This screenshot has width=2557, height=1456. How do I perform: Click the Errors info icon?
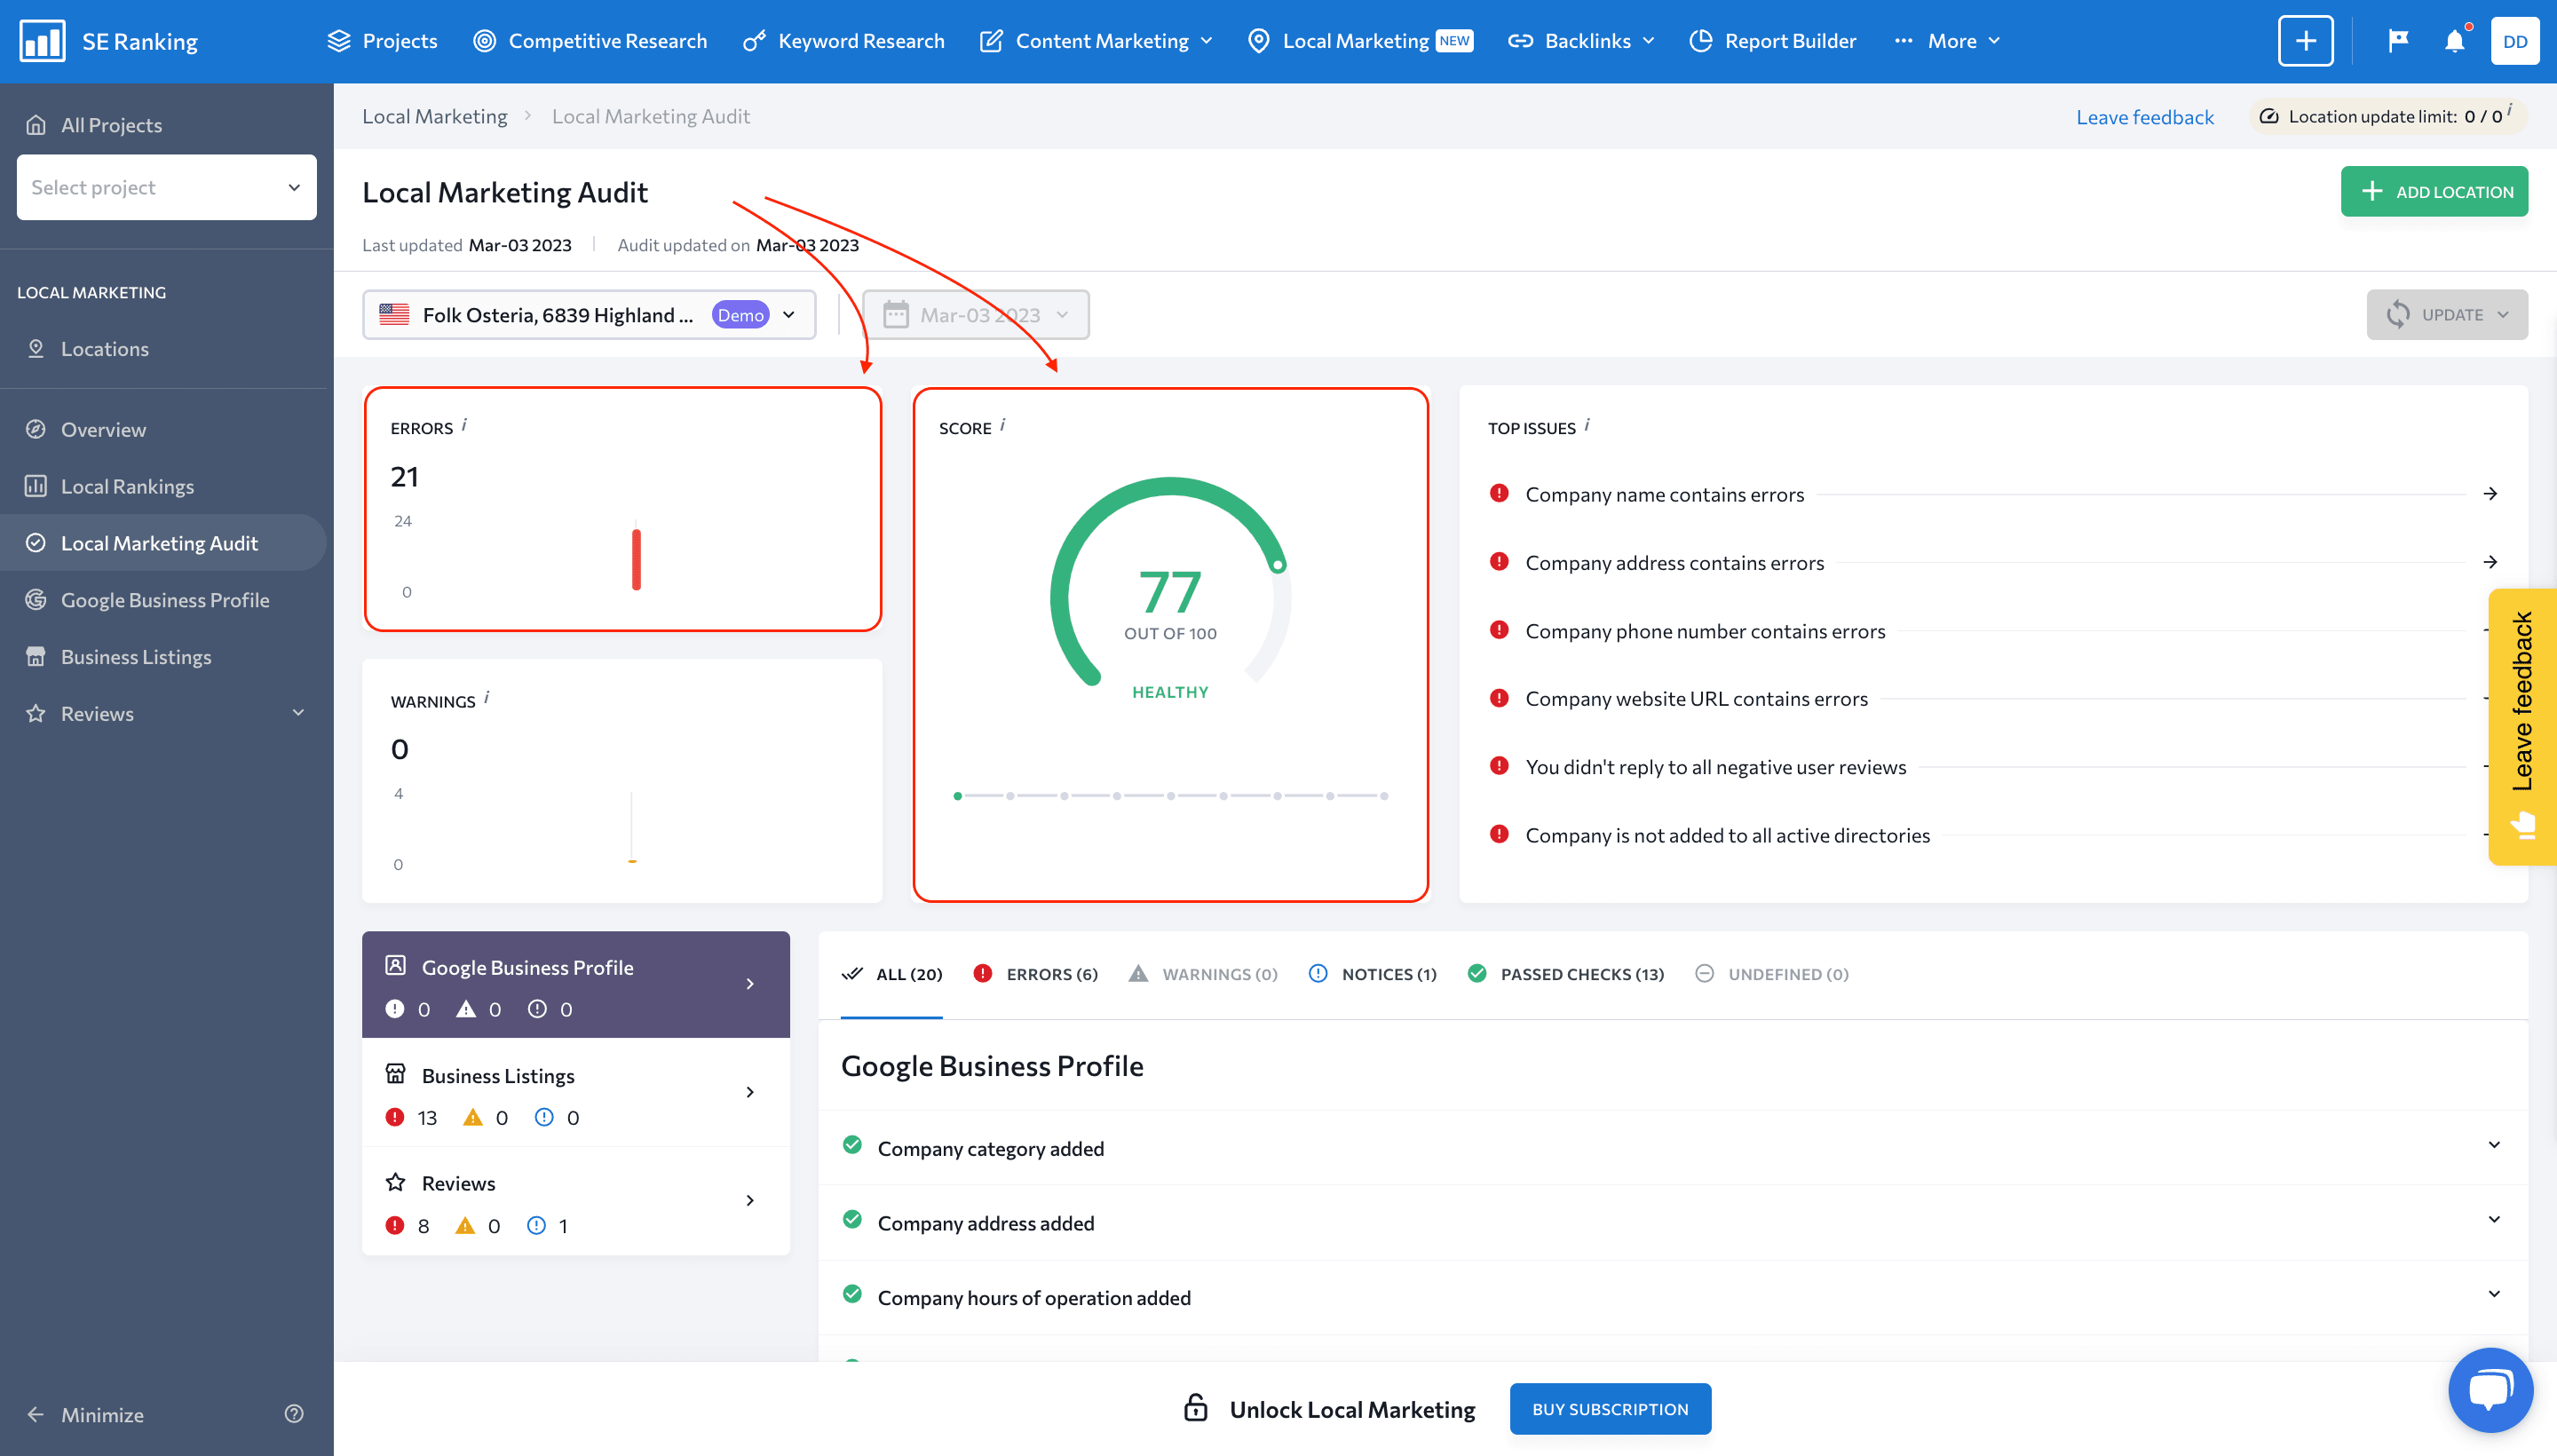tap(464, 425)
